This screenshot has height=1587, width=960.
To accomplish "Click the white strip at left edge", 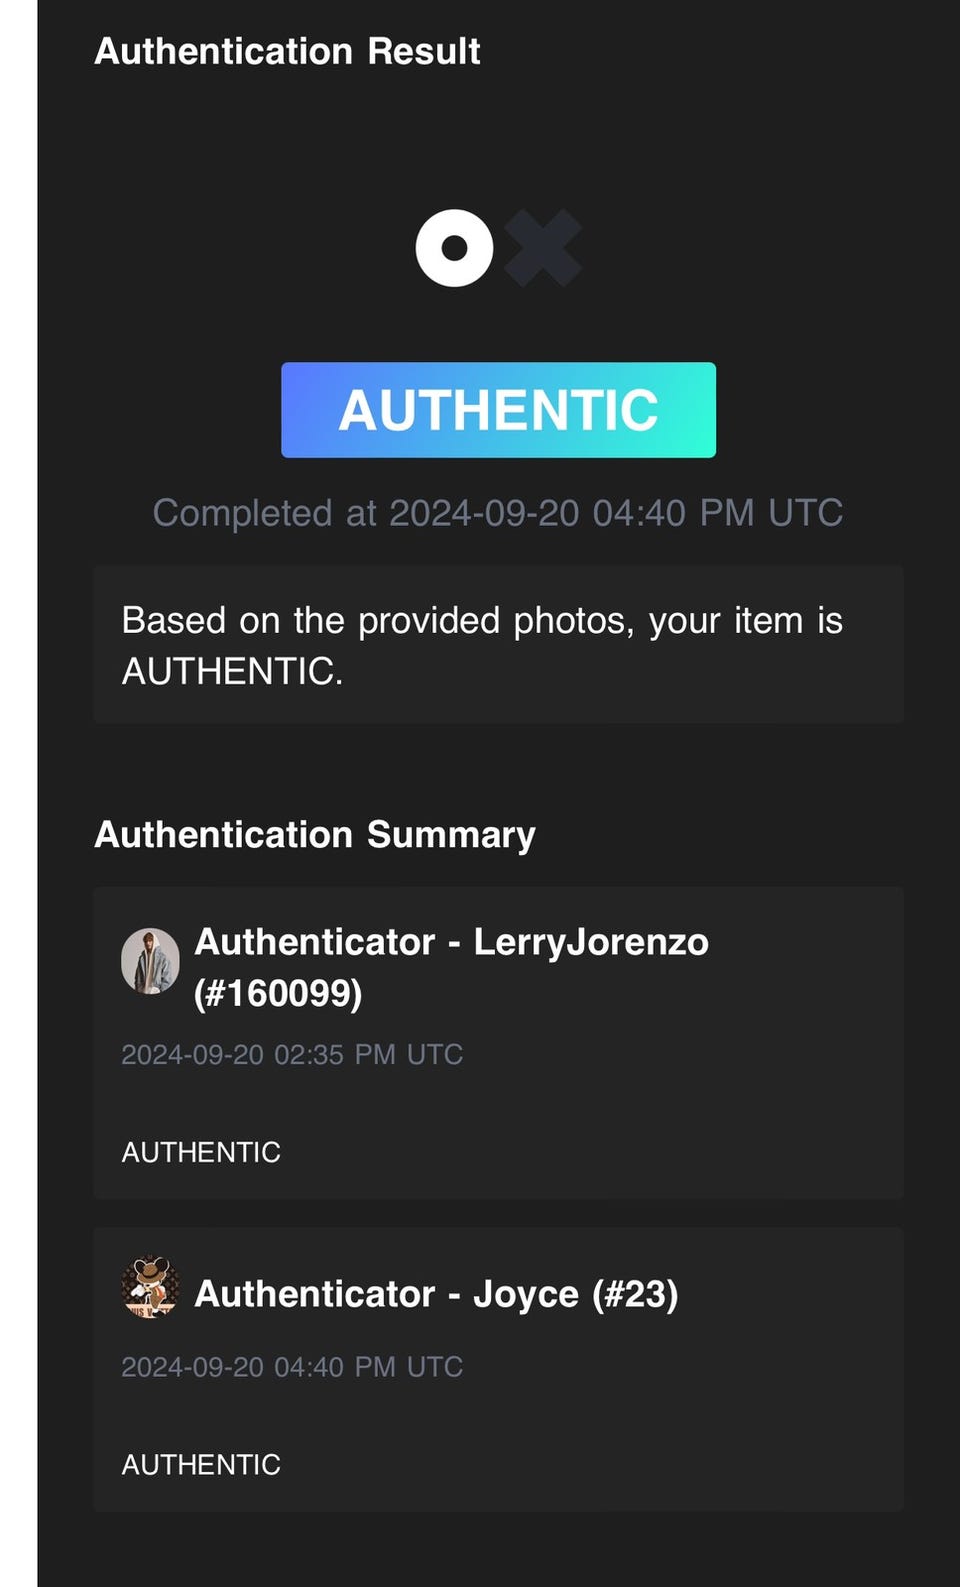I will point(18,793).
